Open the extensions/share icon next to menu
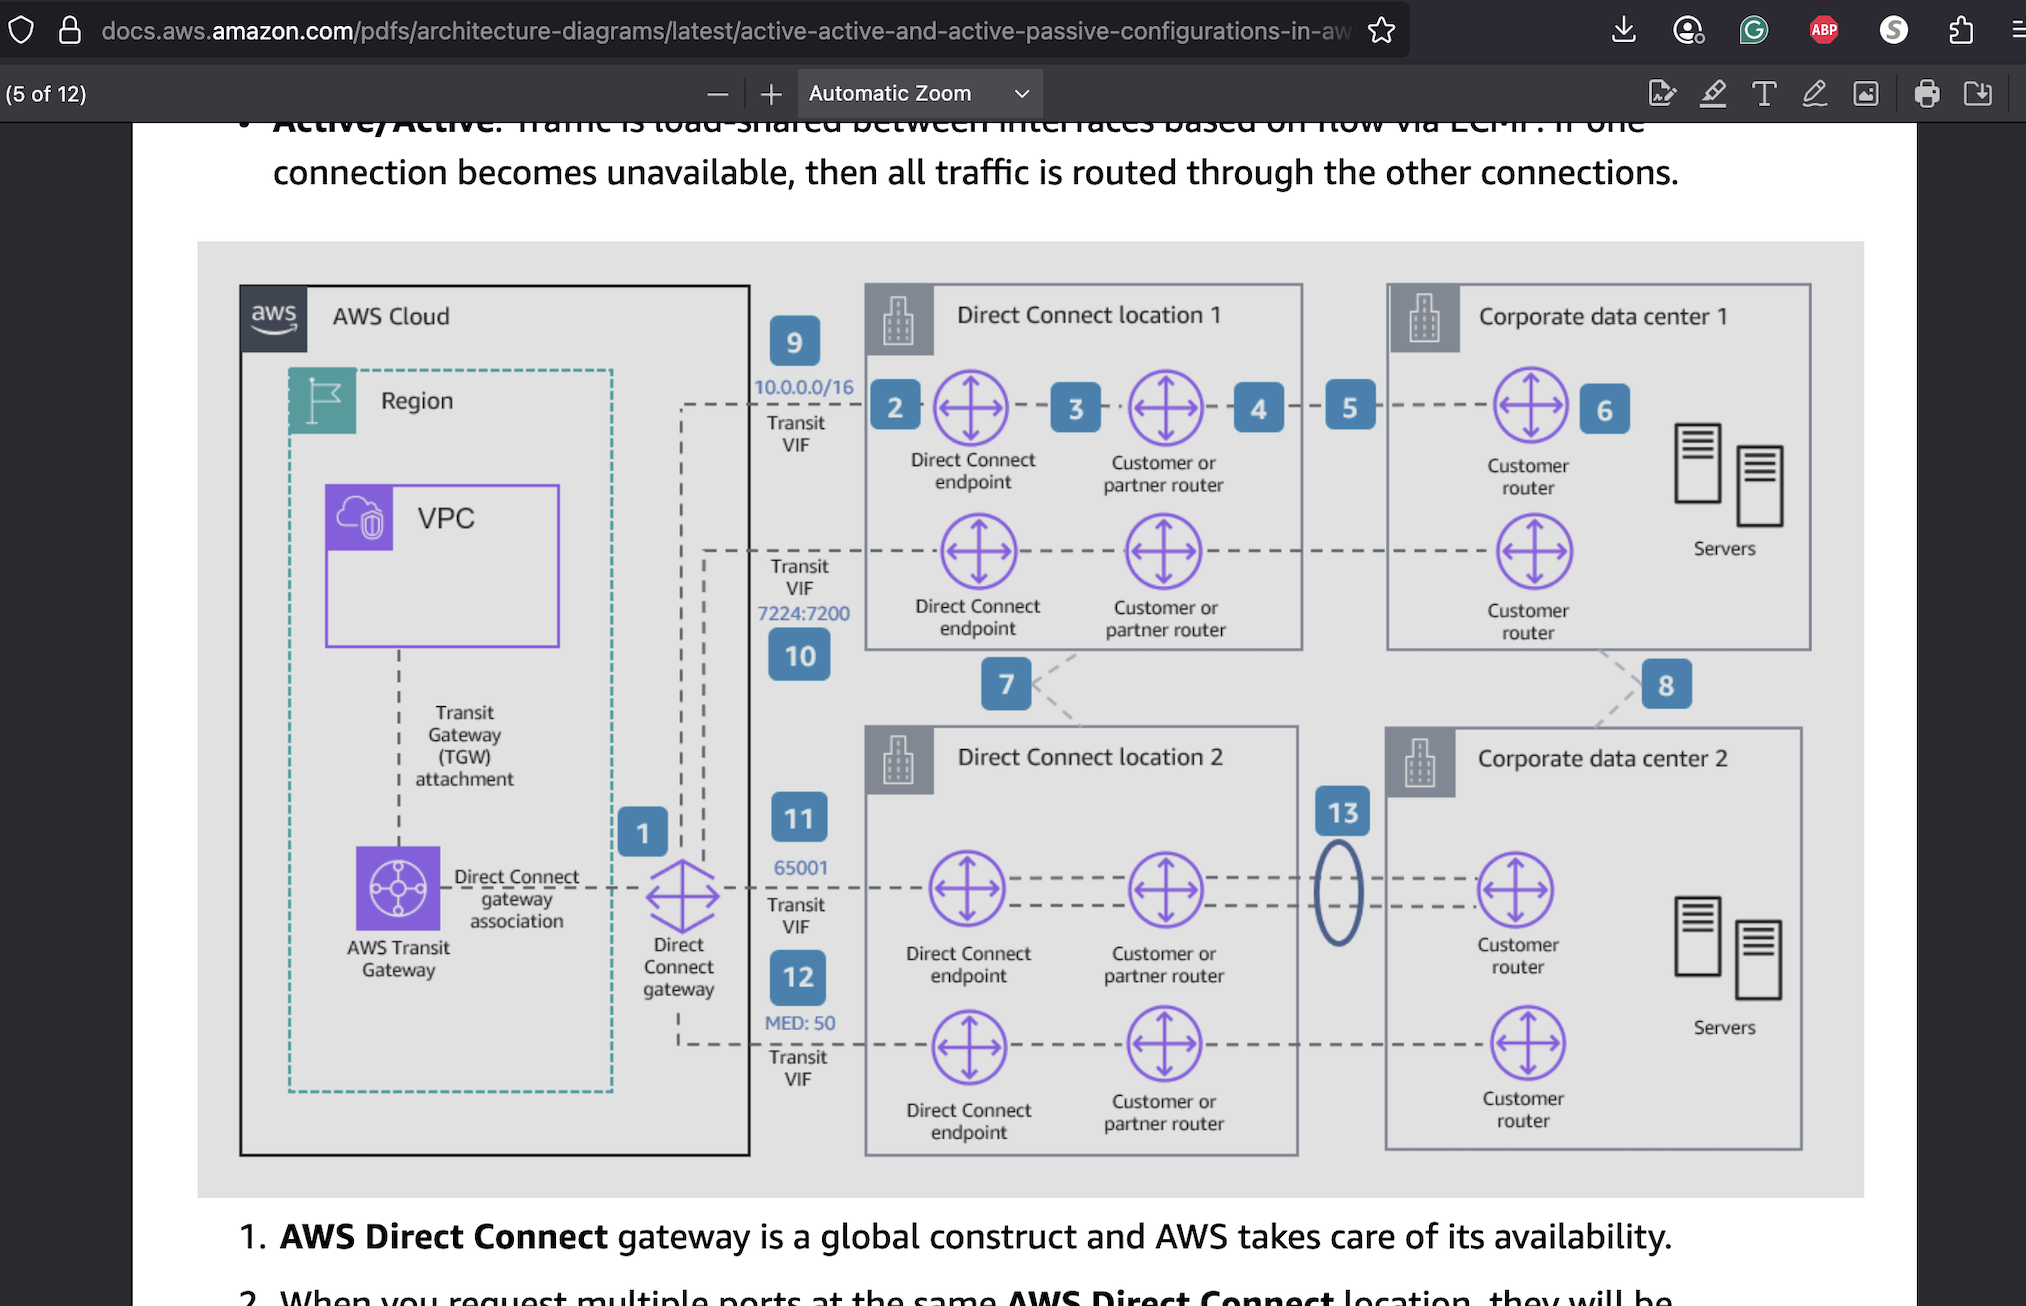The width and height of the screenshot is (2026, 1306). tap(1960, 30)
